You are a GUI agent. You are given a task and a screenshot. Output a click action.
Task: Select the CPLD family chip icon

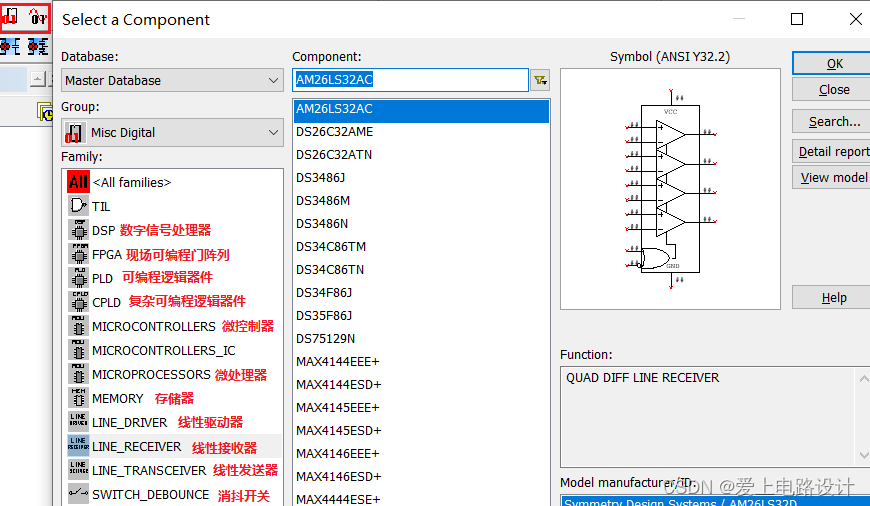pyautogui.click(x=78, y=302)
